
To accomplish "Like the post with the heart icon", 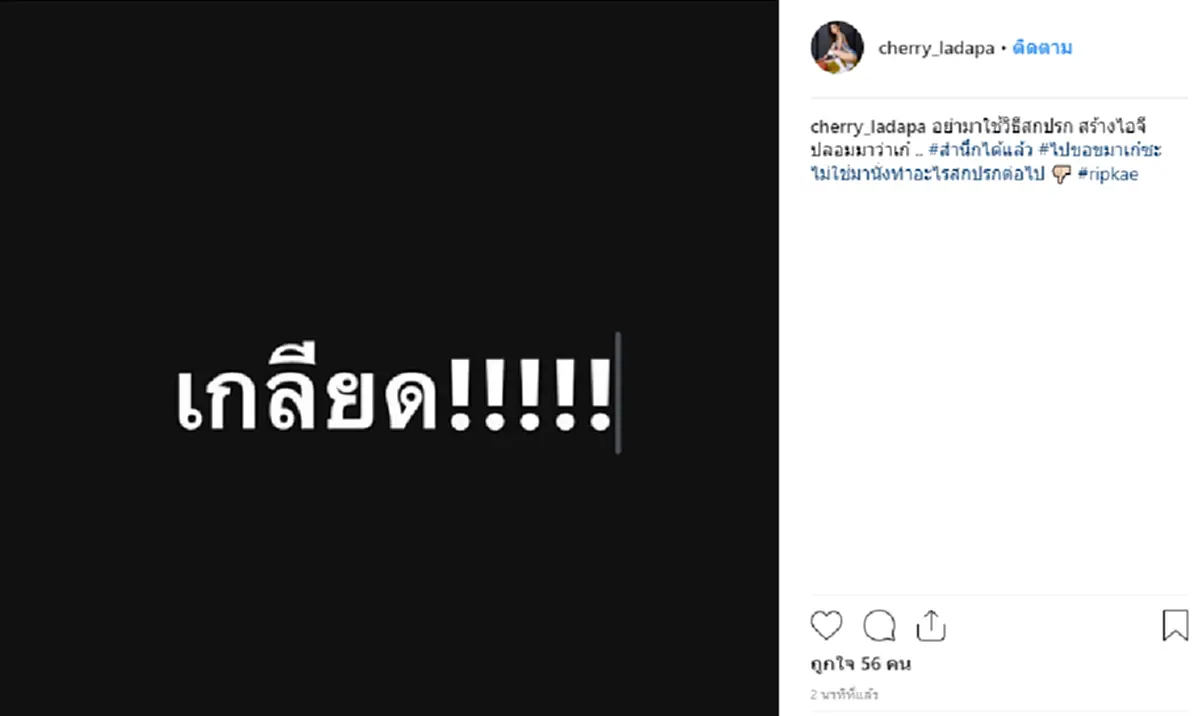I will 826,626.
